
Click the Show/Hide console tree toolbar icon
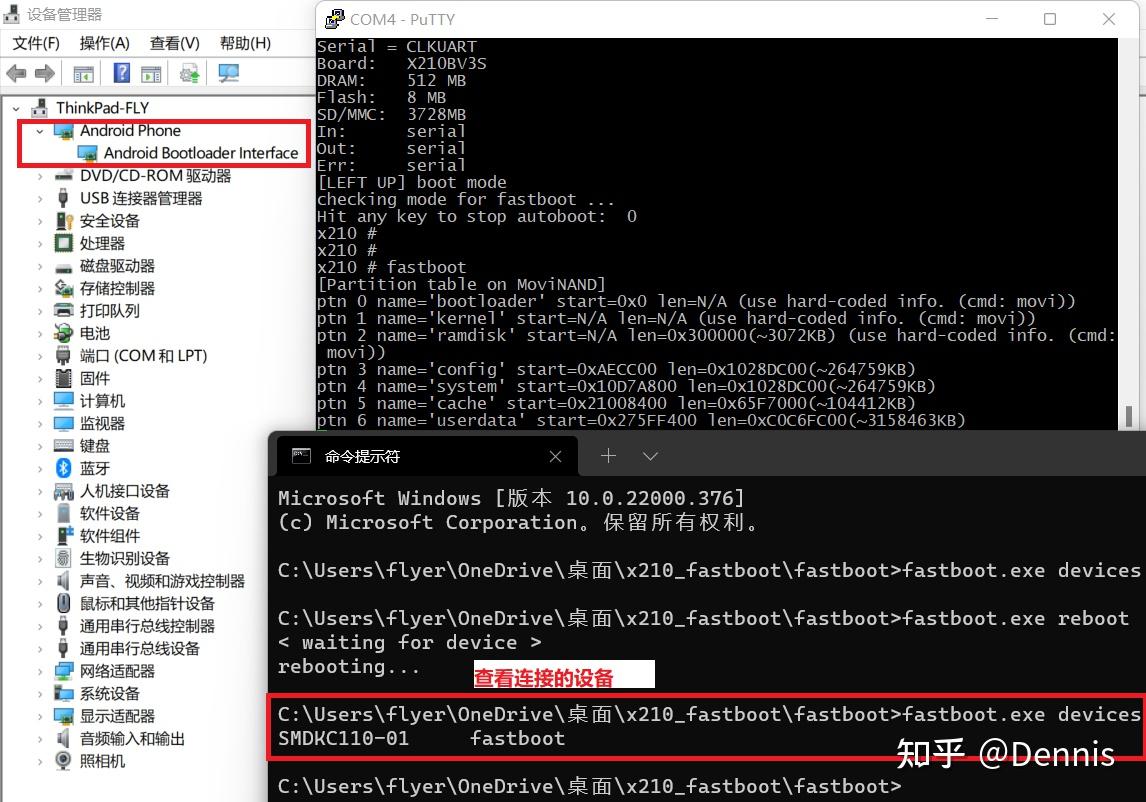(x=84, y=73)
